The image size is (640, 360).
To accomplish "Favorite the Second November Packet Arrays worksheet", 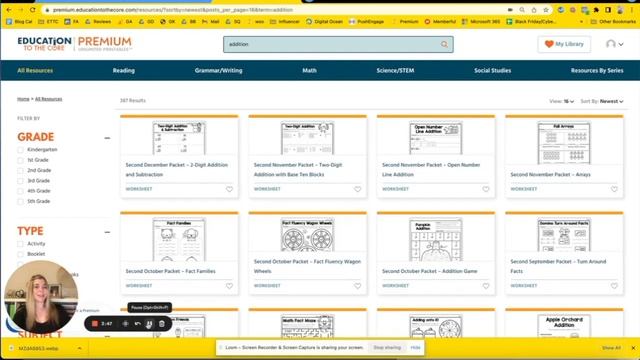I will click(614, 189).
